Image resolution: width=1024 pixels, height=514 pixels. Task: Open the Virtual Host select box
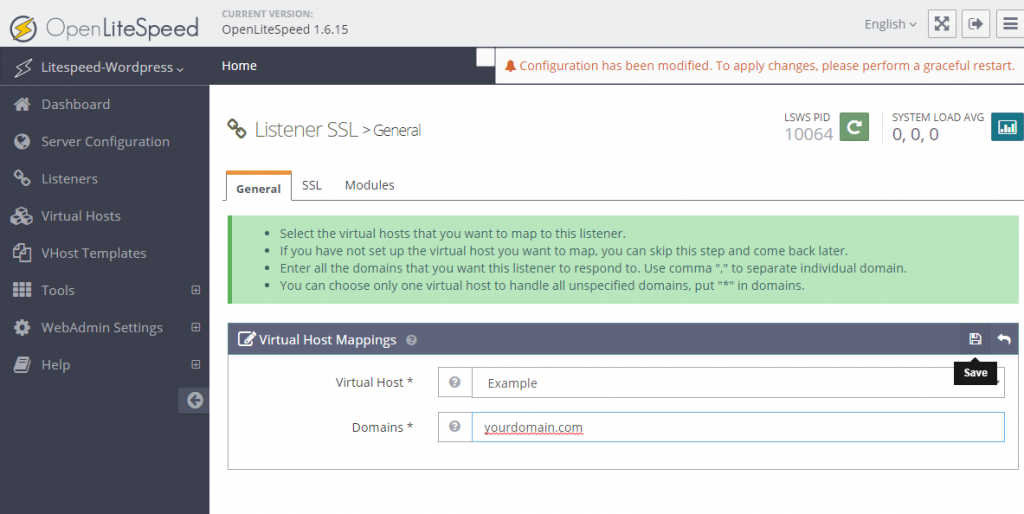738,383
